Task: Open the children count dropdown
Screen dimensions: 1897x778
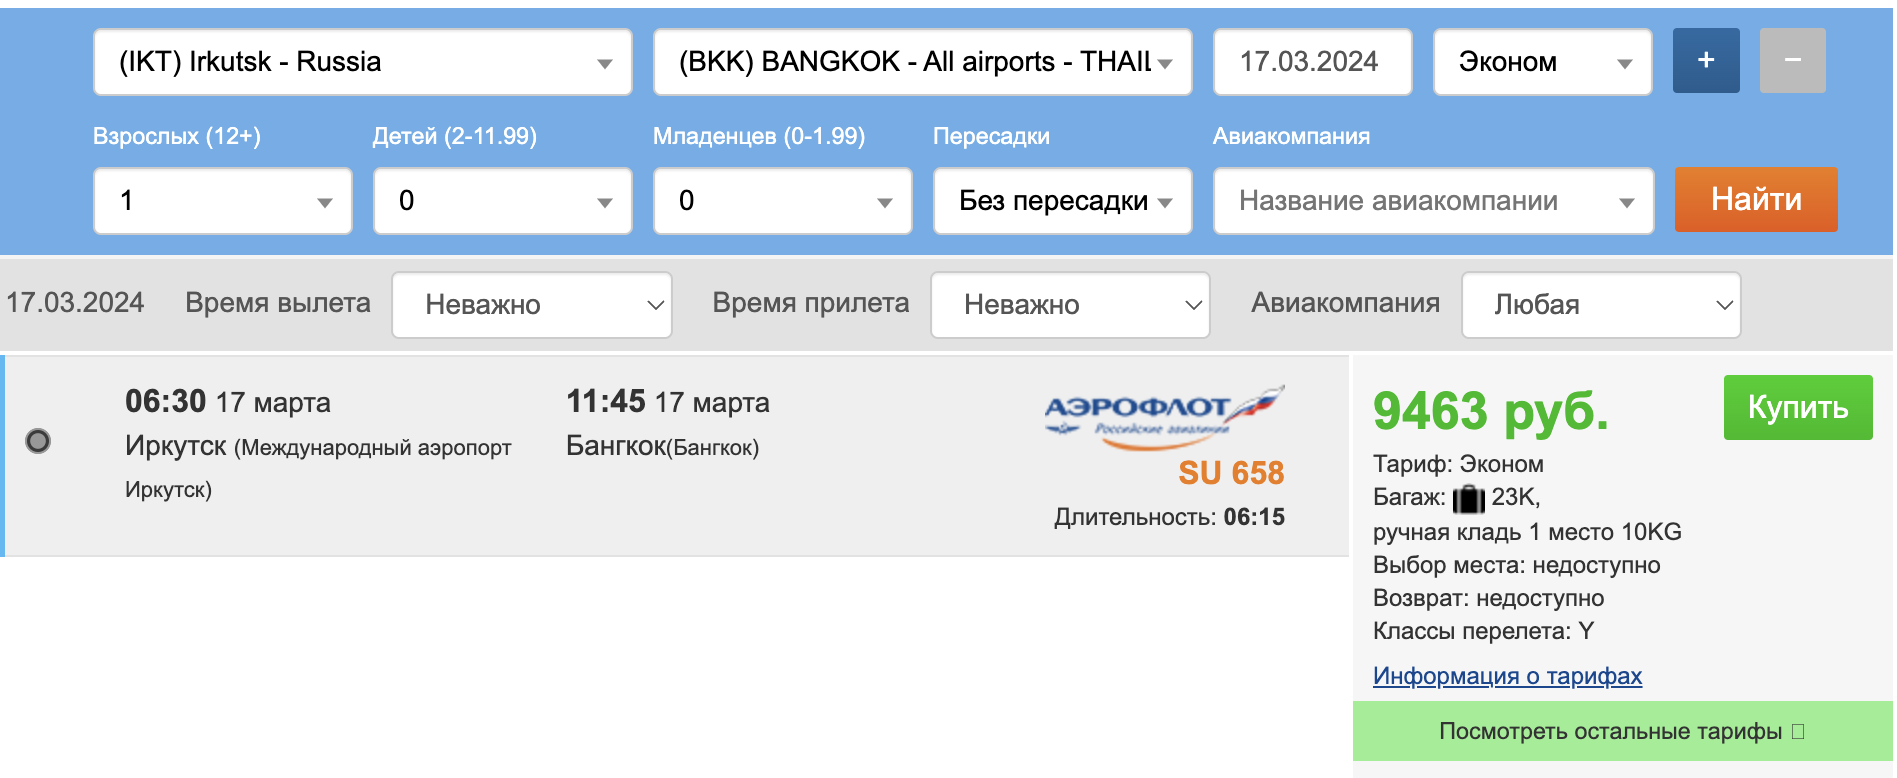Action: click(x=503, y=201)
